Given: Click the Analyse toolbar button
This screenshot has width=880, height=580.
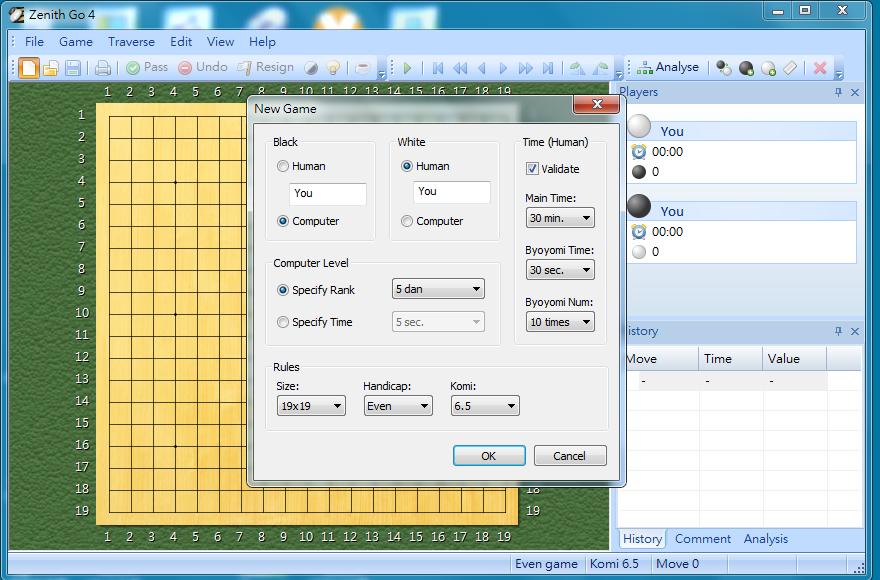Looking at the screenshot, I should tap(668, 67).
